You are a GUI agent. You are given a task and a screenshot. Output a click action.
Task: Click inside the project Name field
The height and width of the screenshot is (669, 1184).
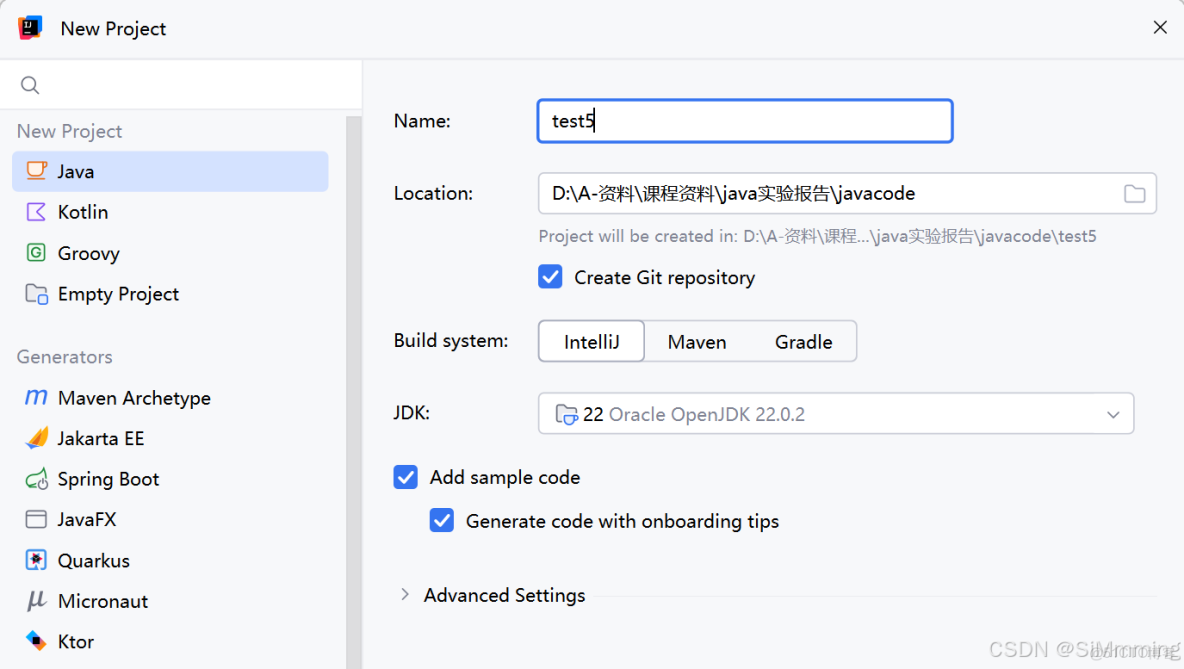point(745,120)
